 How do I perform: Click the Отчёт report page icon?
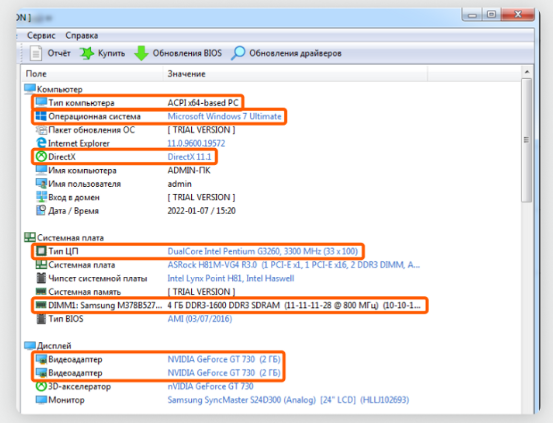pyautogui.click(x=36, y=53)
